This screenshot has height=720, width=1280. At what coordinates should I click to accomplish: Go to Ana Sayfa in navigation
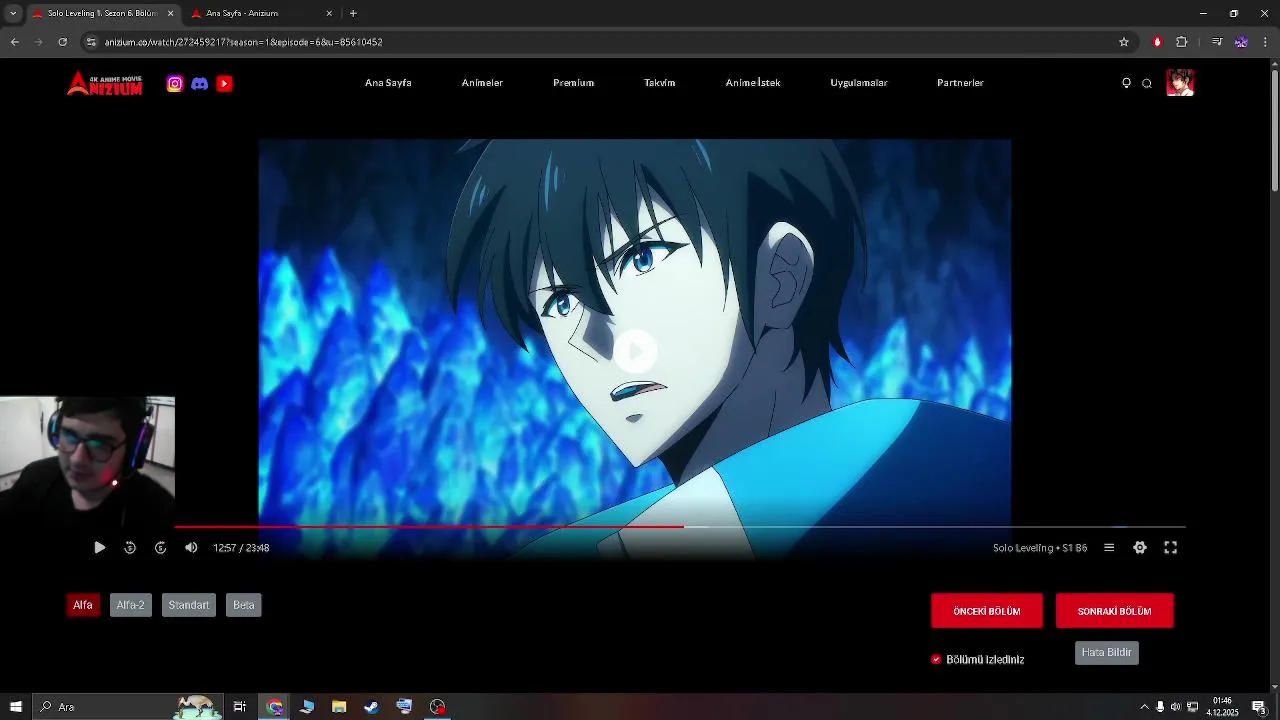388,83
